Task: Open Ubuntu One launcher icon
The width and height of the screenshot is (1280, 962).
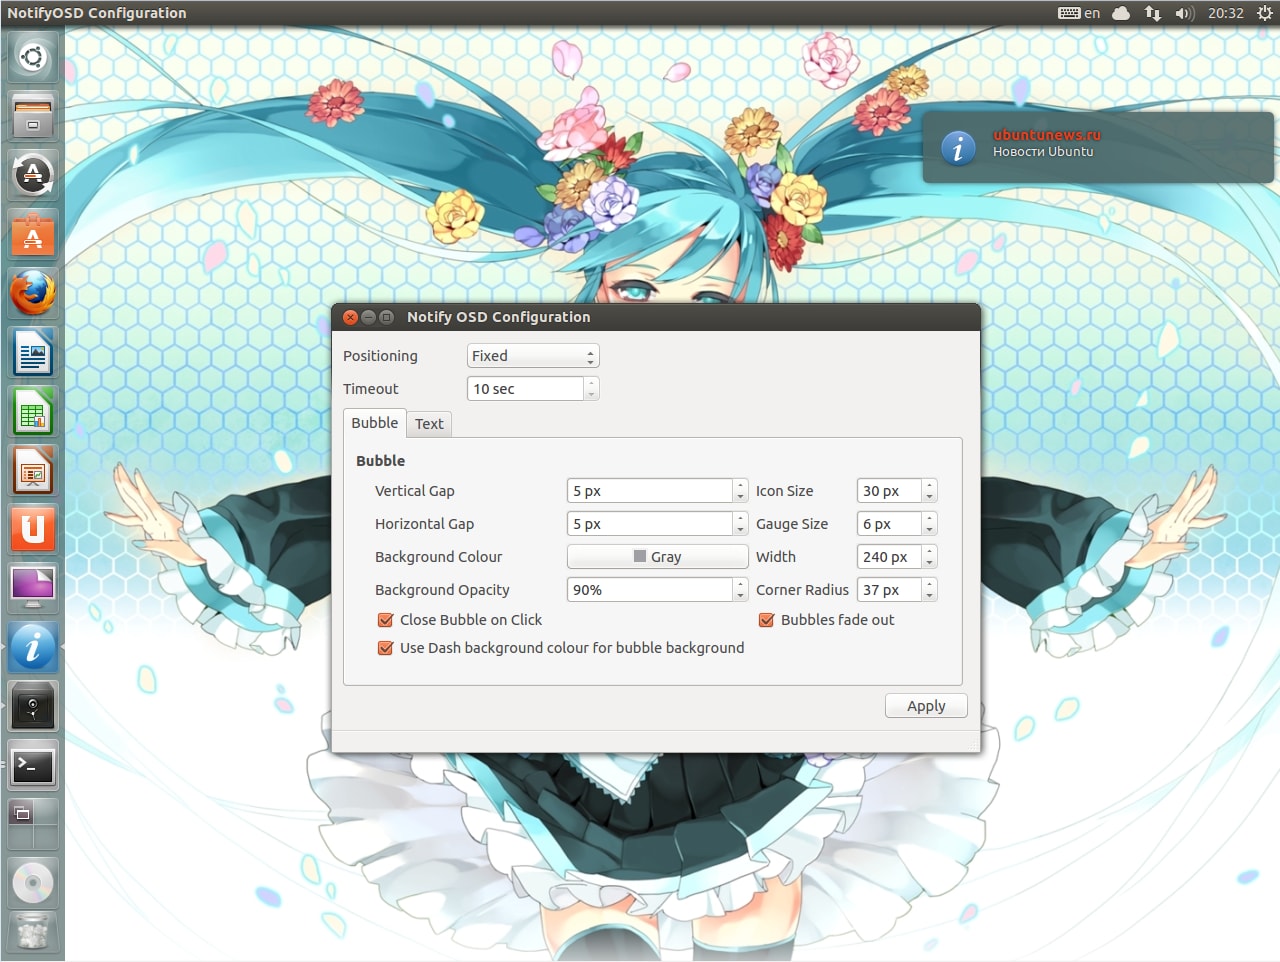Action: pos(33,529)
